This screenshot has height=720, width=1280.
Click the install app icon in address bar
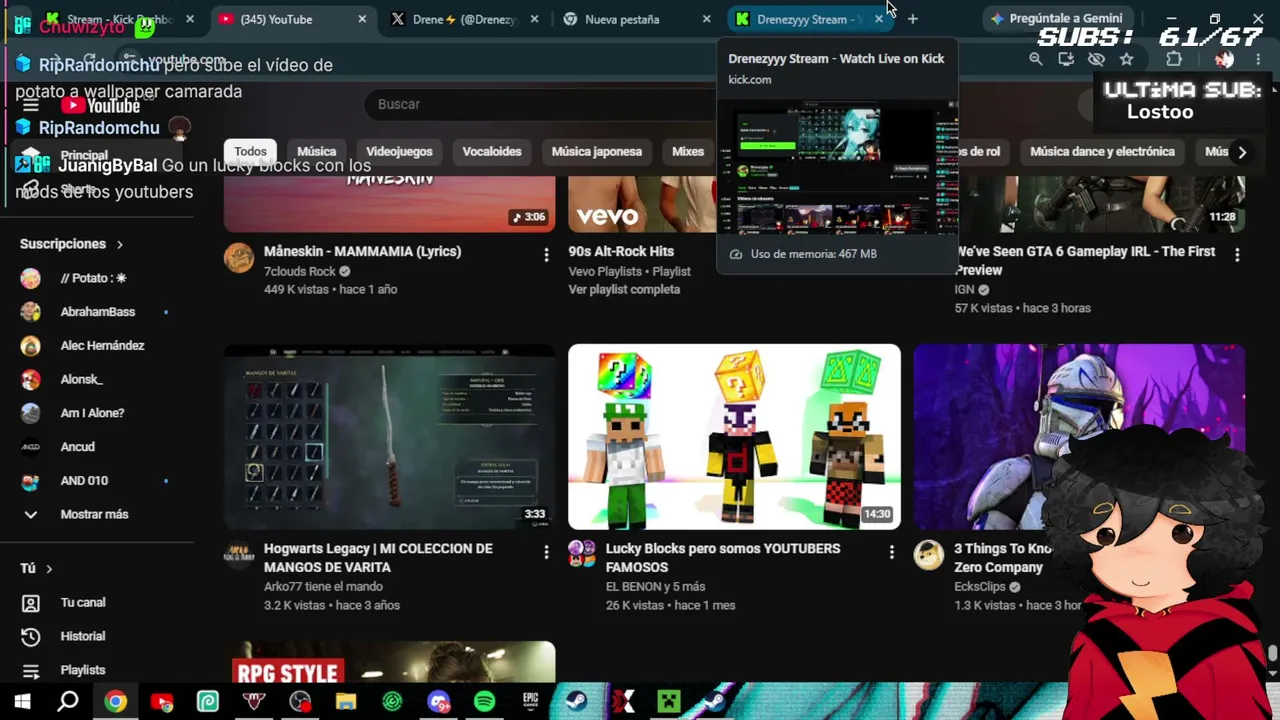tap(1066, 59)
